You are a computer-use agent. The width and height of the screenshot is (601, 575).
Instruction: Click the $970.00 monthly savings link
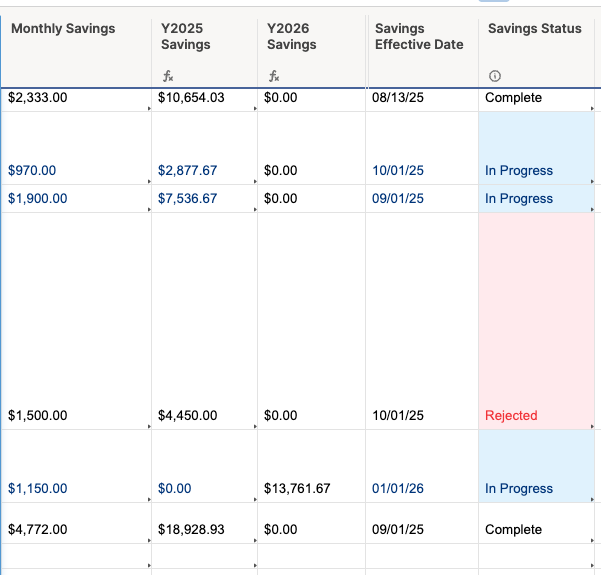pyautogui.click(x=32, y=171)
